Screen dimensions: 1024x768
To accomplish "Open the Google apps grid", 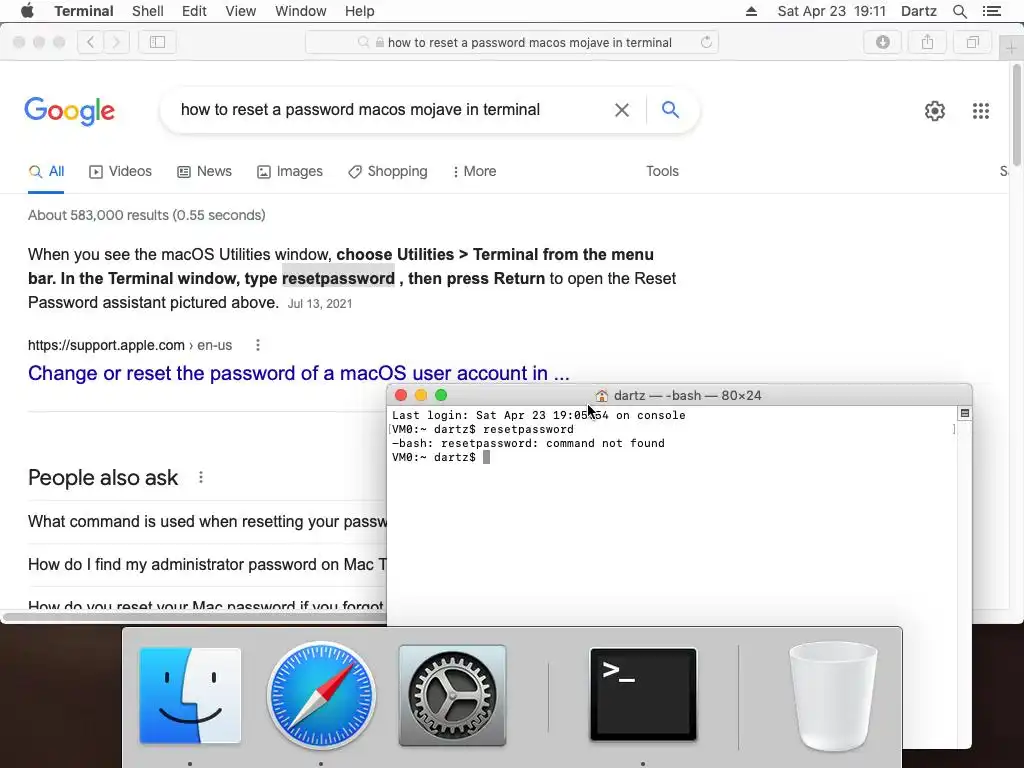I will pos(981,111).
